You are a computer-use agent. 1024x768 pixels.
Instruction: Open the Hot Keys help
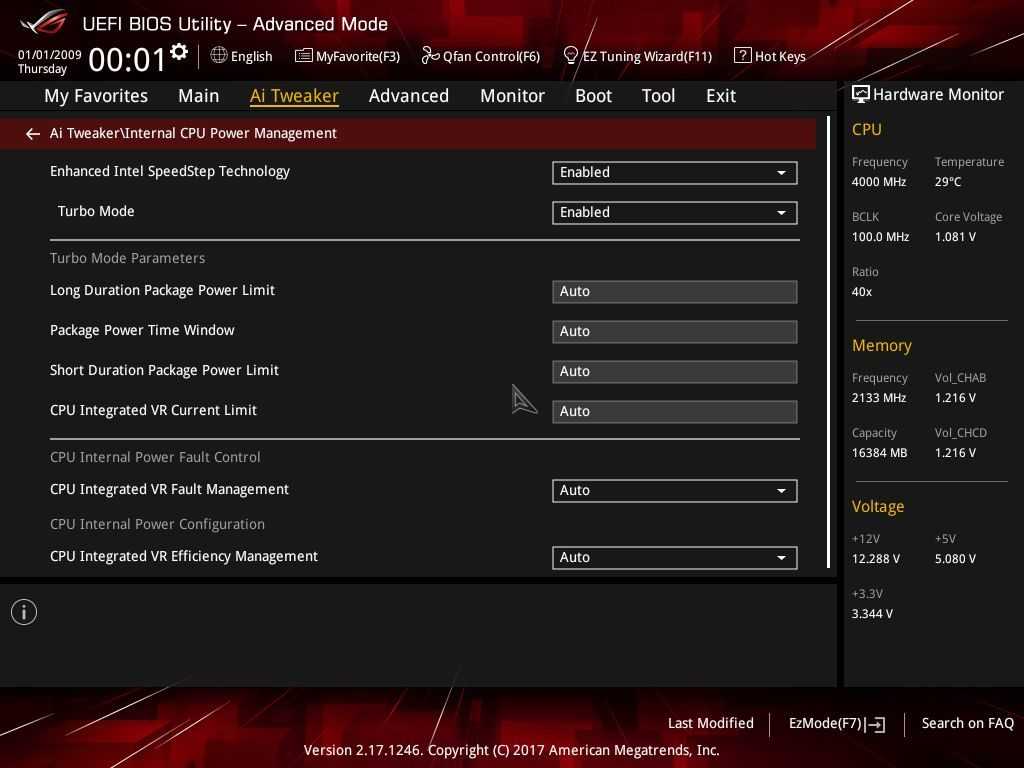coord(770,56)
